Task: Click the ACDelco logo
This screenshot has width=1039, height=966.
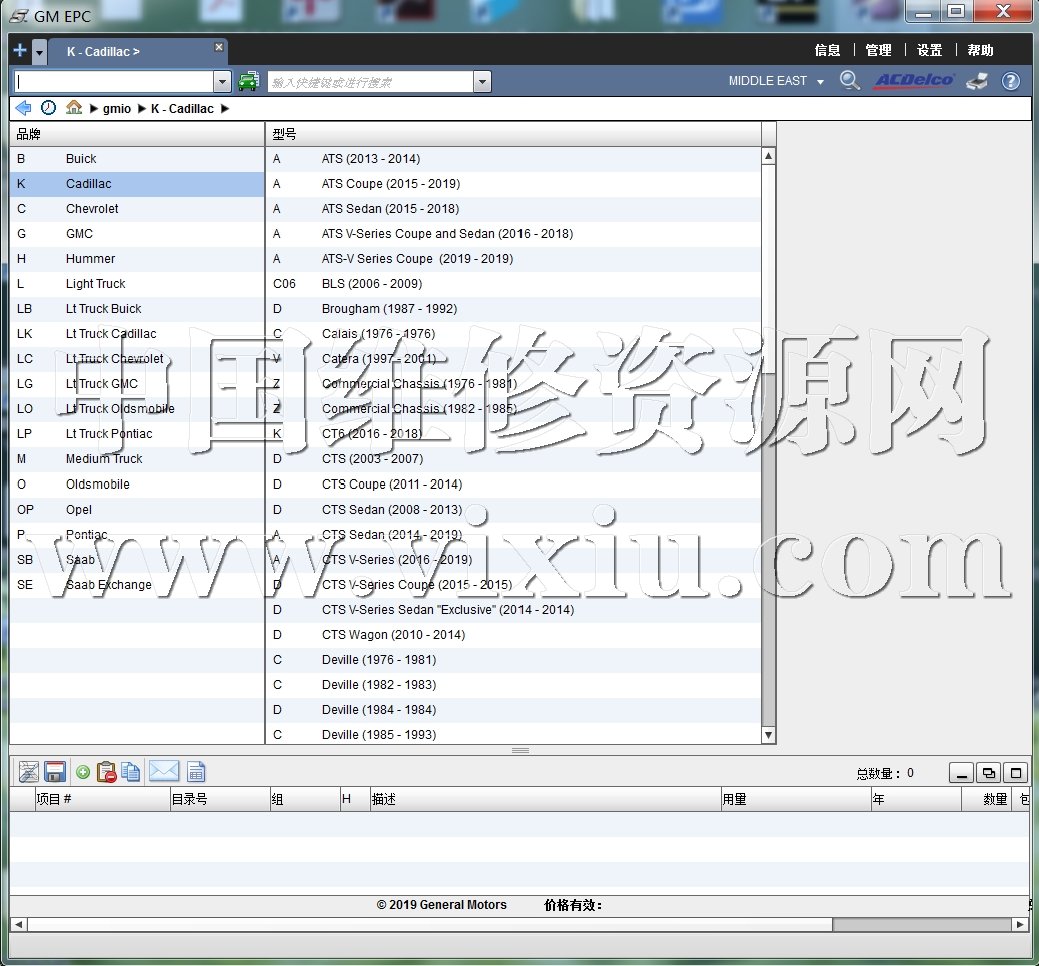Action: (914, 81)
